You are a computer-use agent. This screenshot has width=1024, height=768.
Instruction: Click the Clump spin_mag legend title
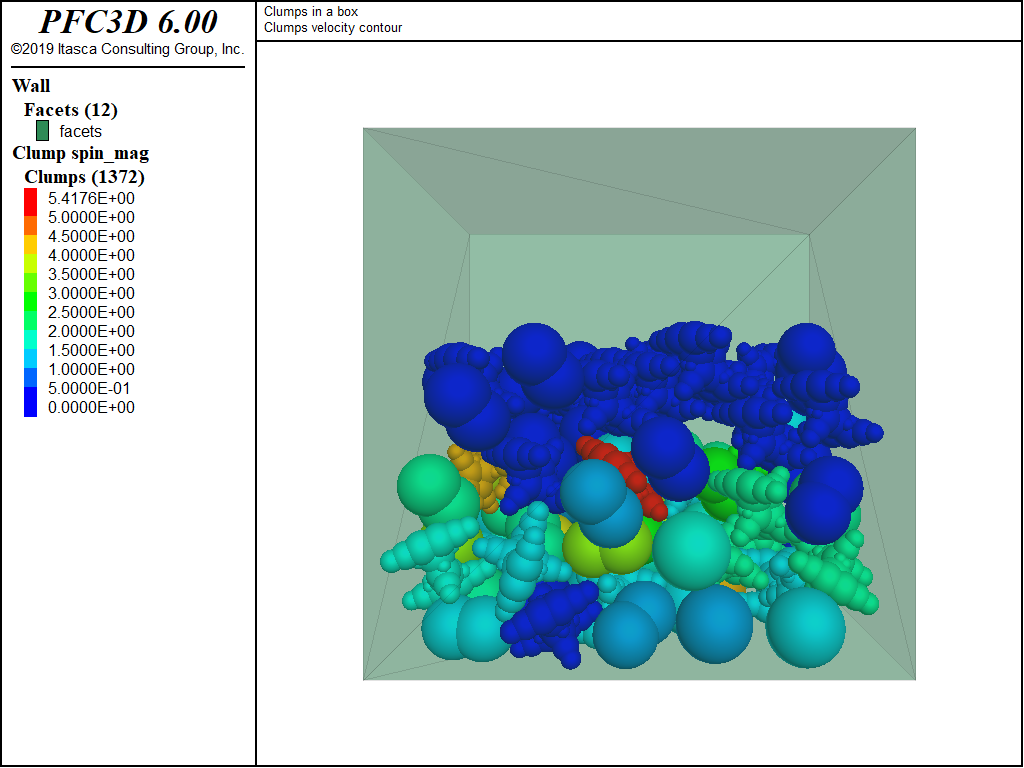80,153
